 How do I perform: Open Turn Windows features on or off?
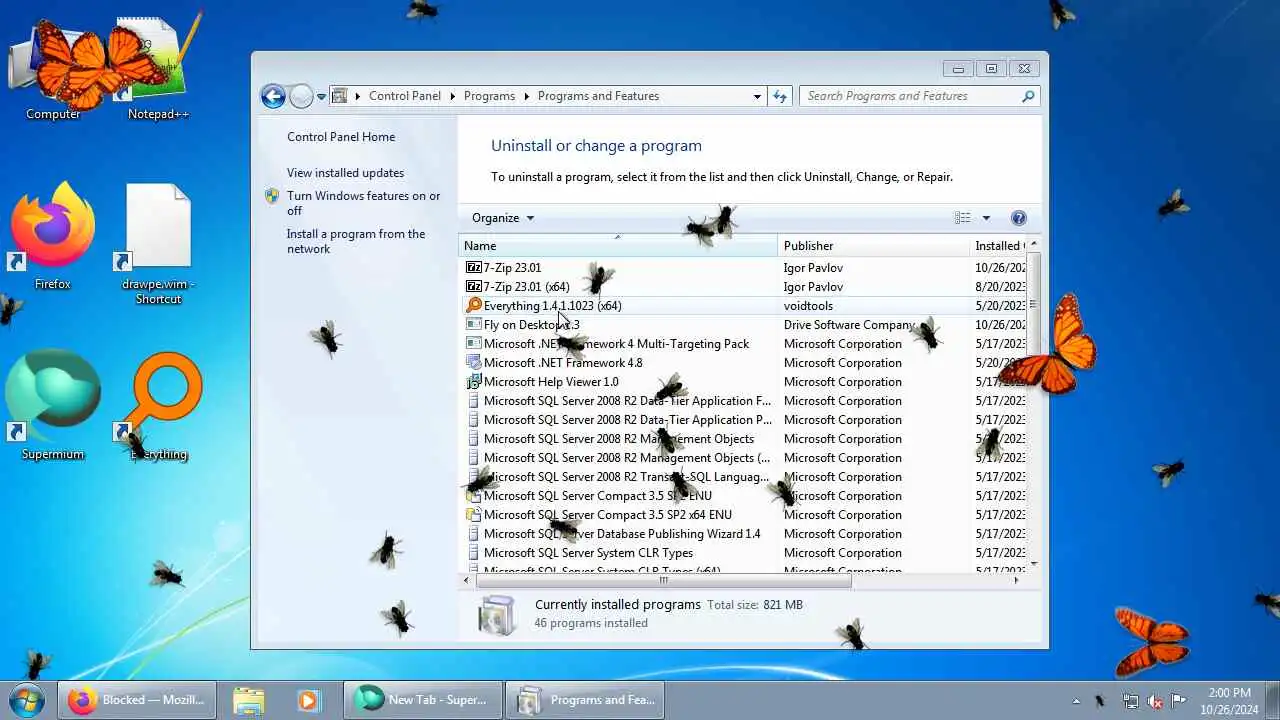363,203
